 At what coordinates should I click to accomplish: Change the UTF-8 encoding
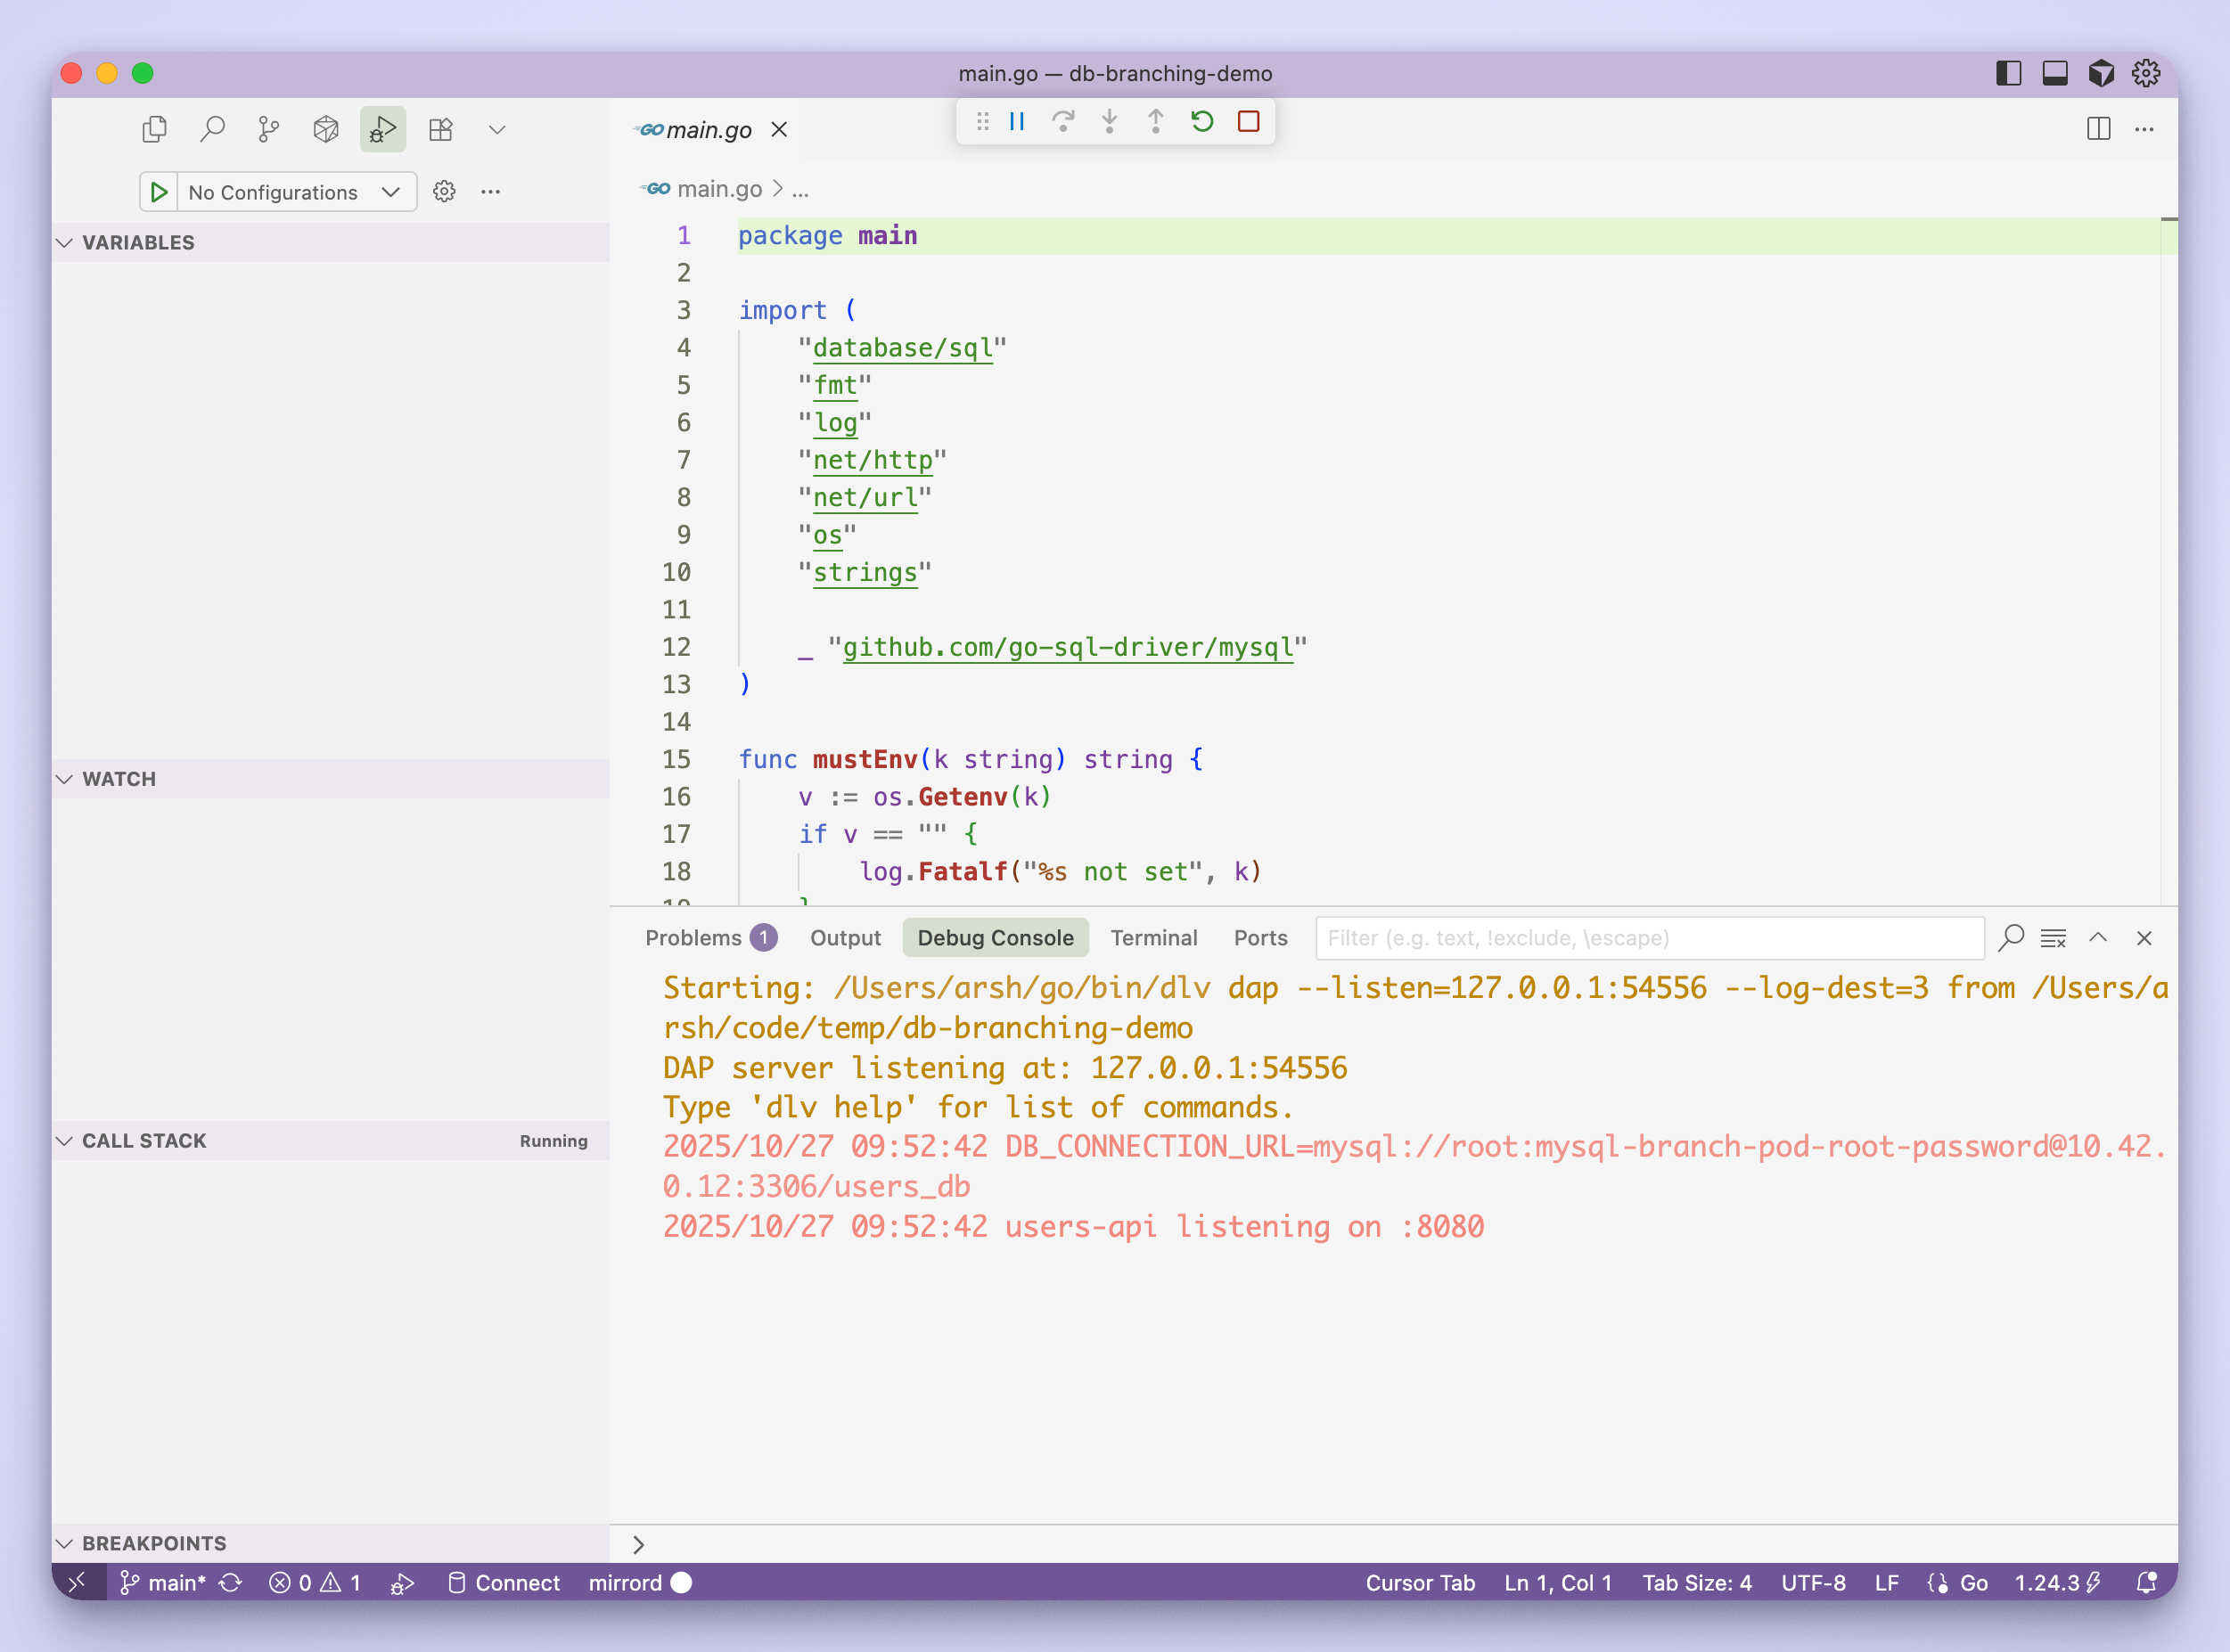pyautogui.click(x=1813, y=1583)
